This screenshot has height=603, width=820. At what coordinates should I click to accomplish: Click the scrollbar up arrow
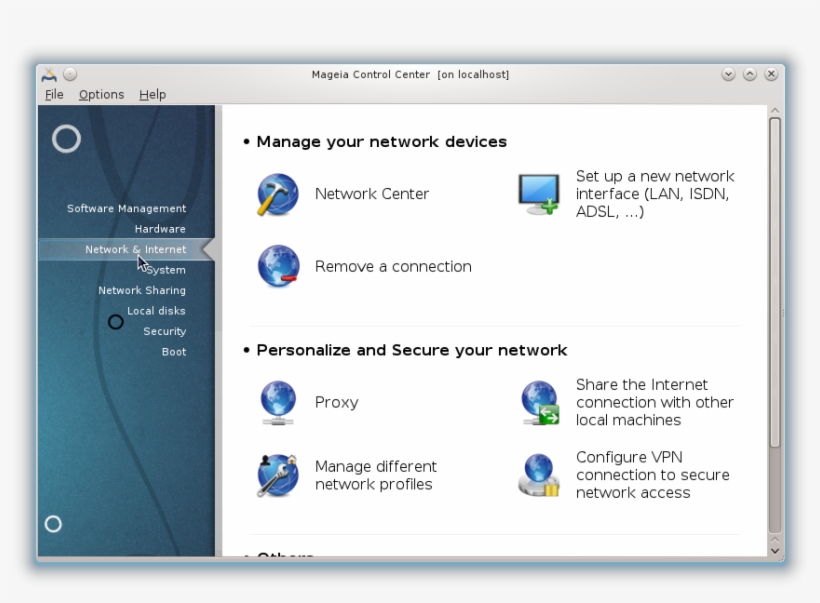point(776,110)
